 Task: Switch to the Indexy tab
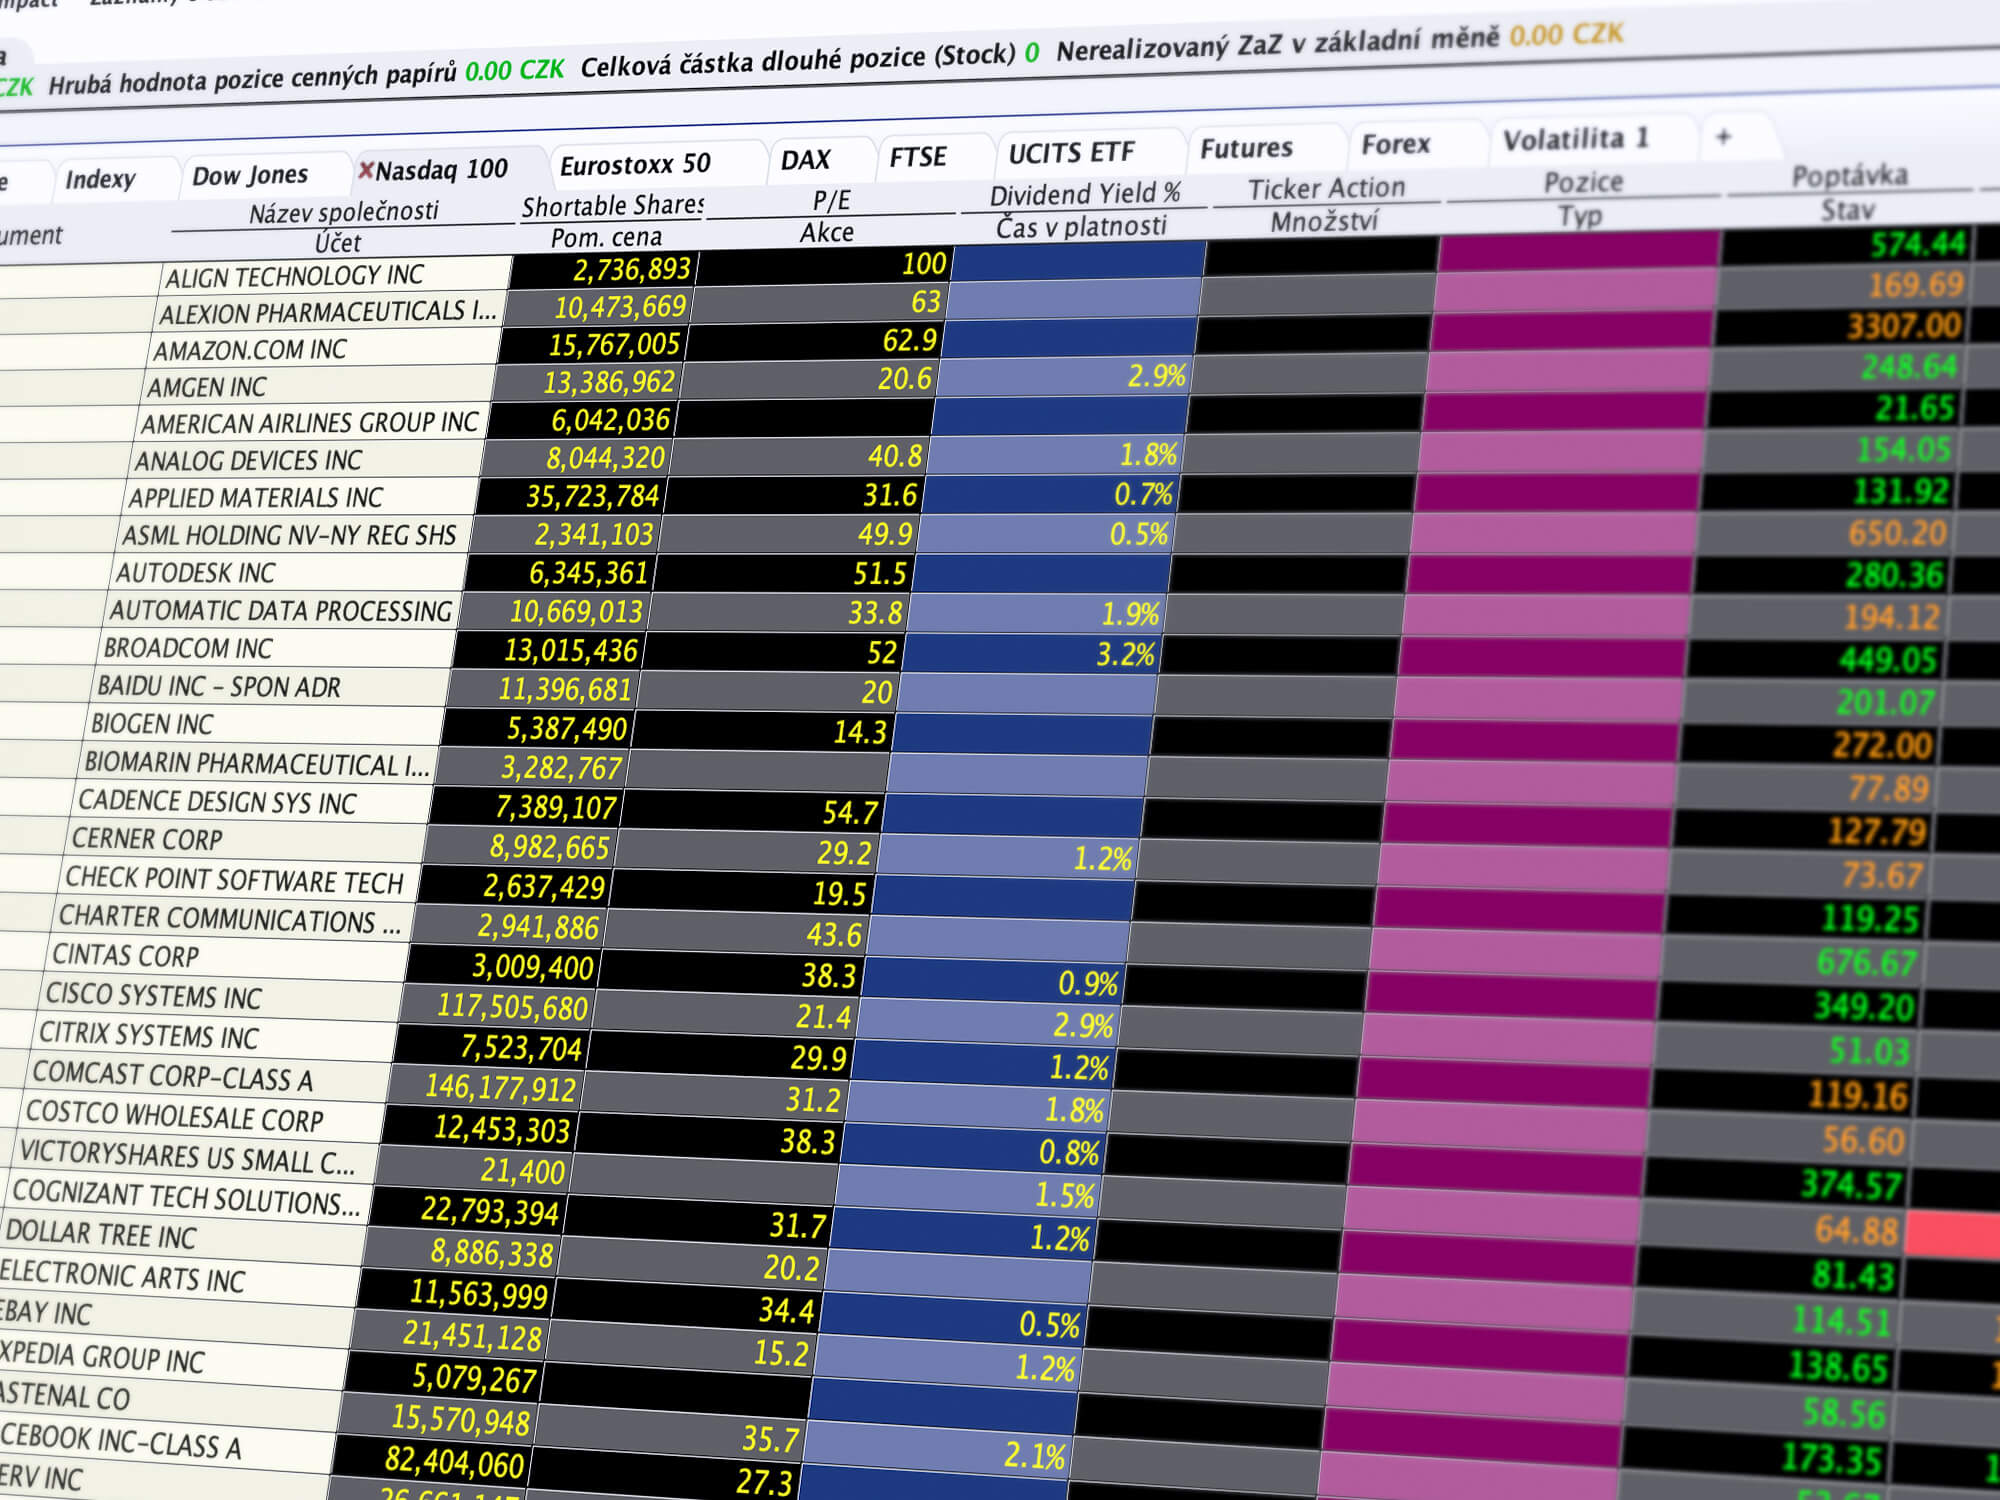pos(100,179)
